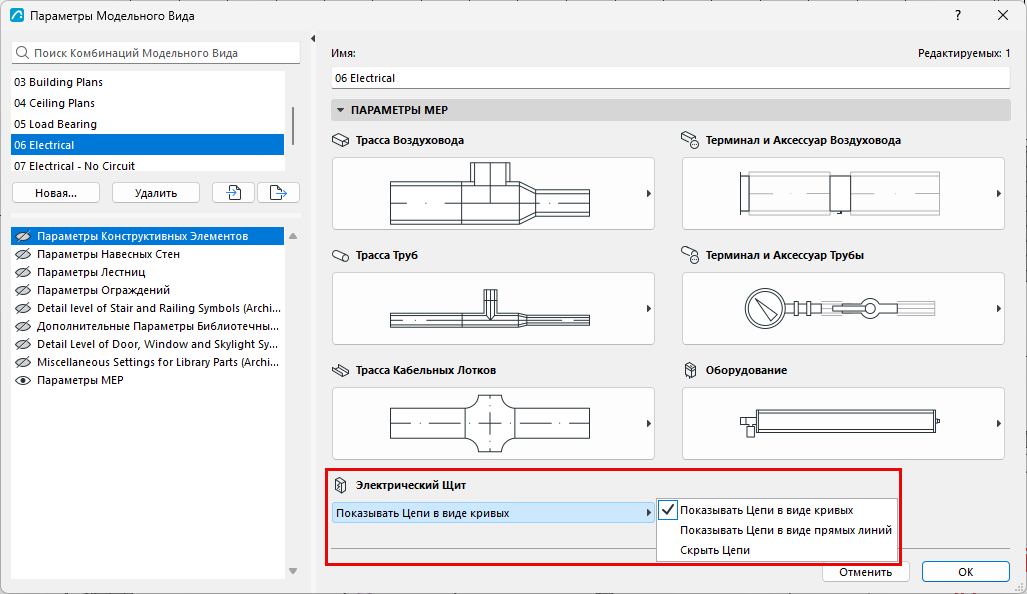Select 03 Building Plans combination
Image resolution: width=1027 pixels, height=594 pixels.
coord(147,82)
